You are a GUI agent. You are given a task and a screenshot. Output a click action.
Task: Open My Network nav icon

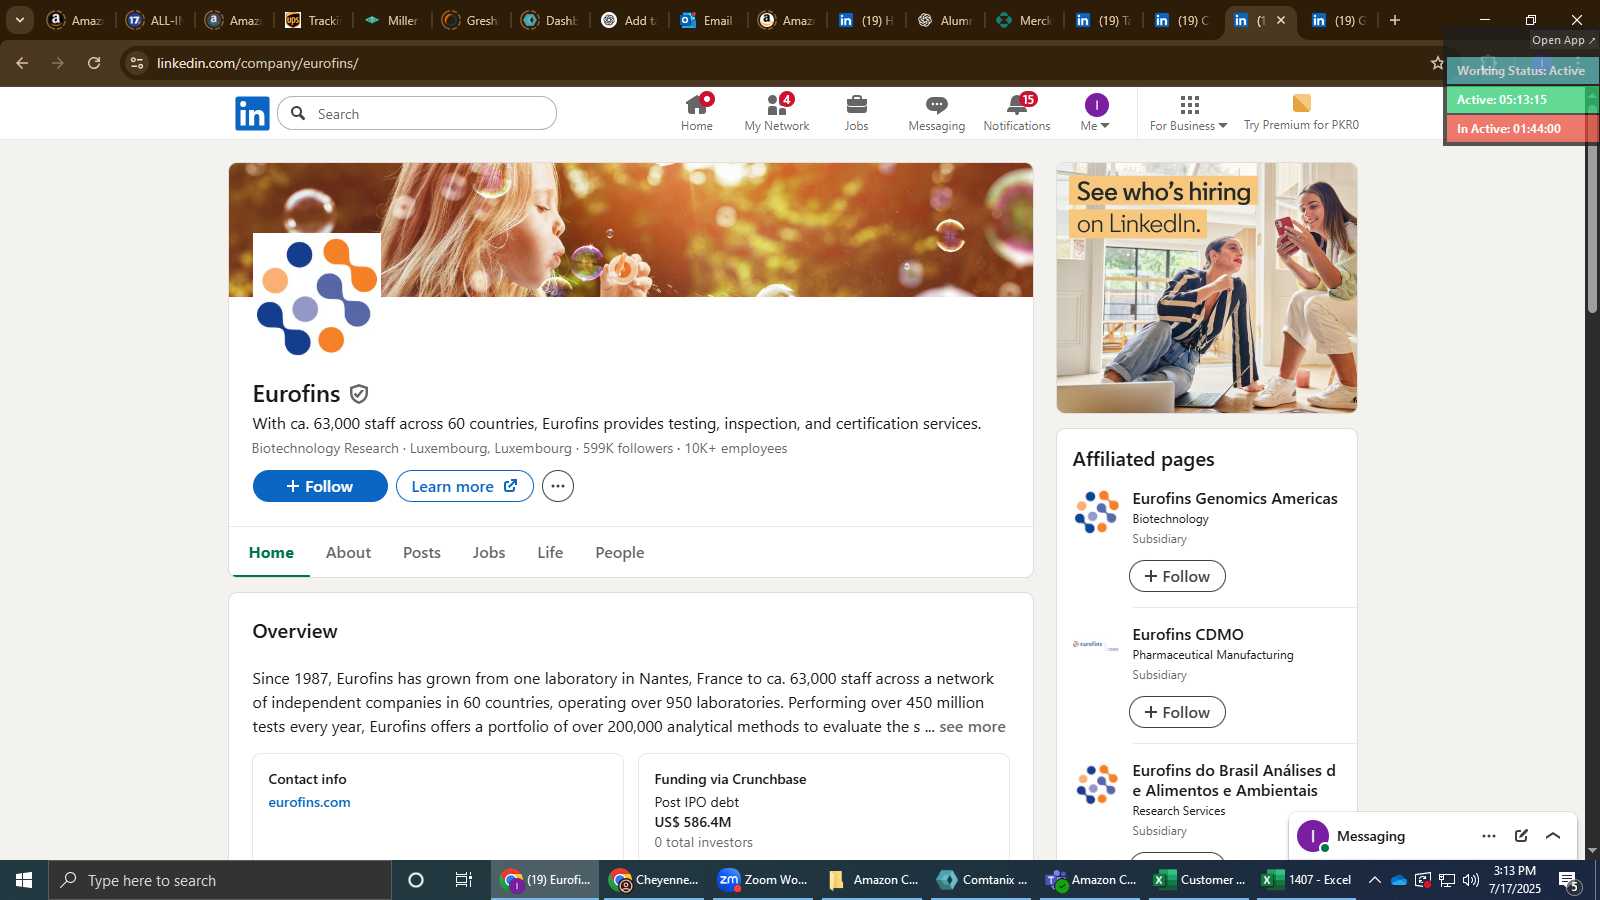pyautogui.click(x=777, y=113)
